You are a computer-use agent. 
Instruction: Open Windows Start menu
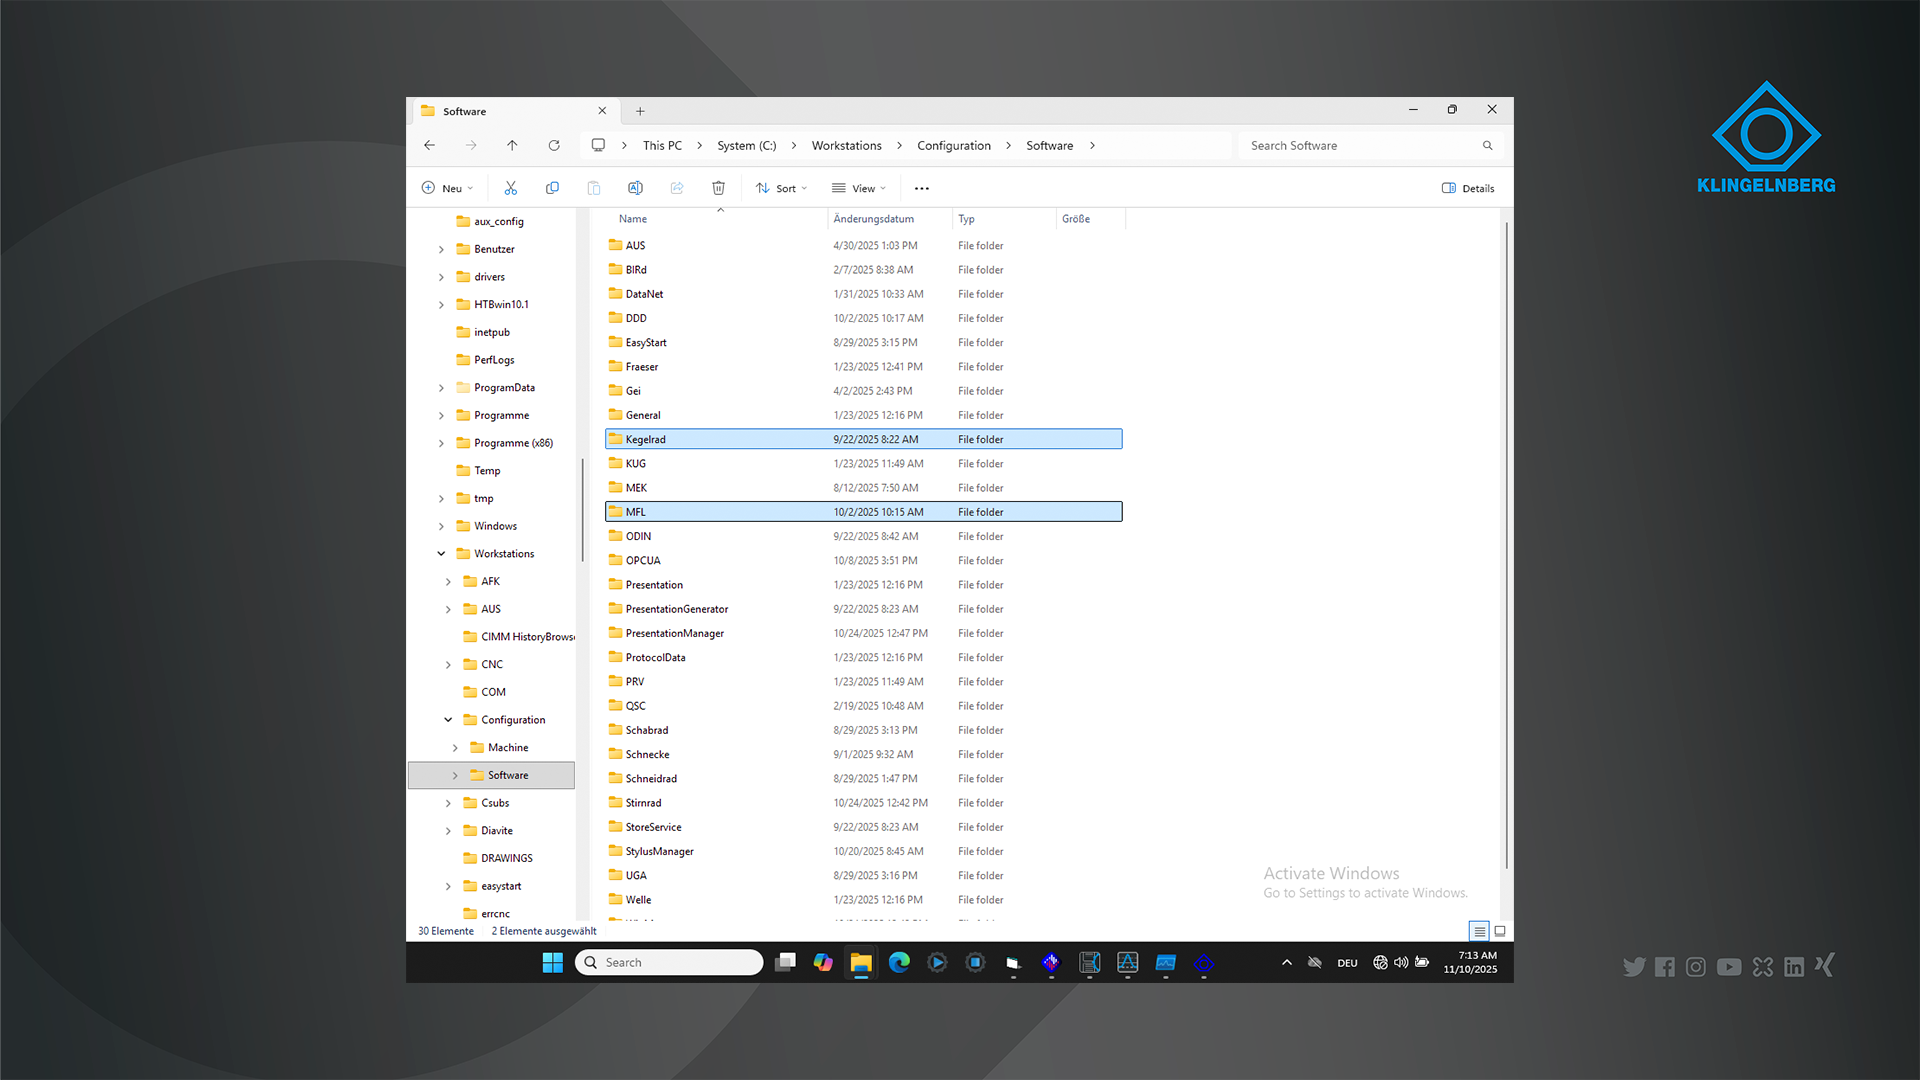click(x=552, y=962)
